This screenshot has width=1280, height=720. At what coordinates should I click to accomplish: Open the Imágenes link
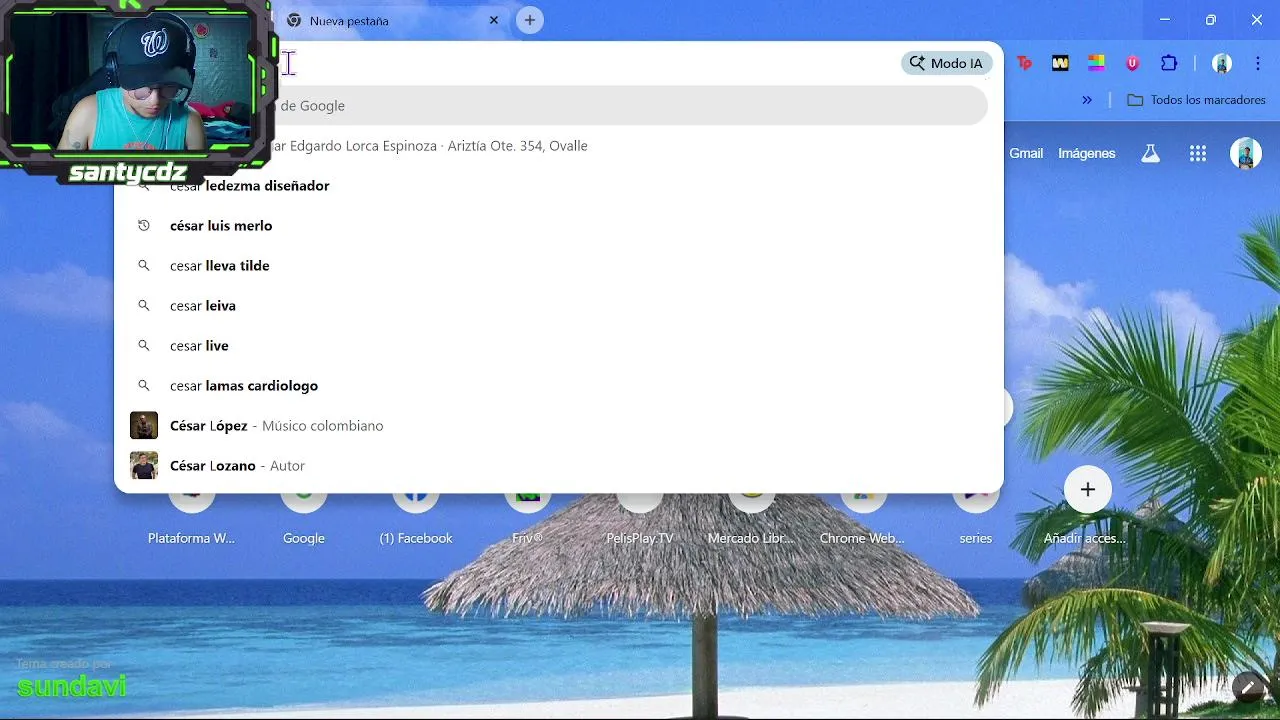pyautogui.click(x=1087, y=153)
